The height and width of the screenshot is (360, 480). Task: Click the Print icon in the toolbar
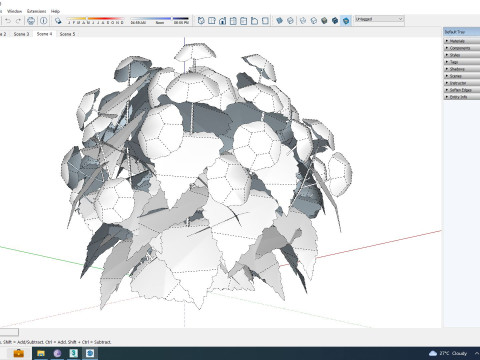pos(31,21)
